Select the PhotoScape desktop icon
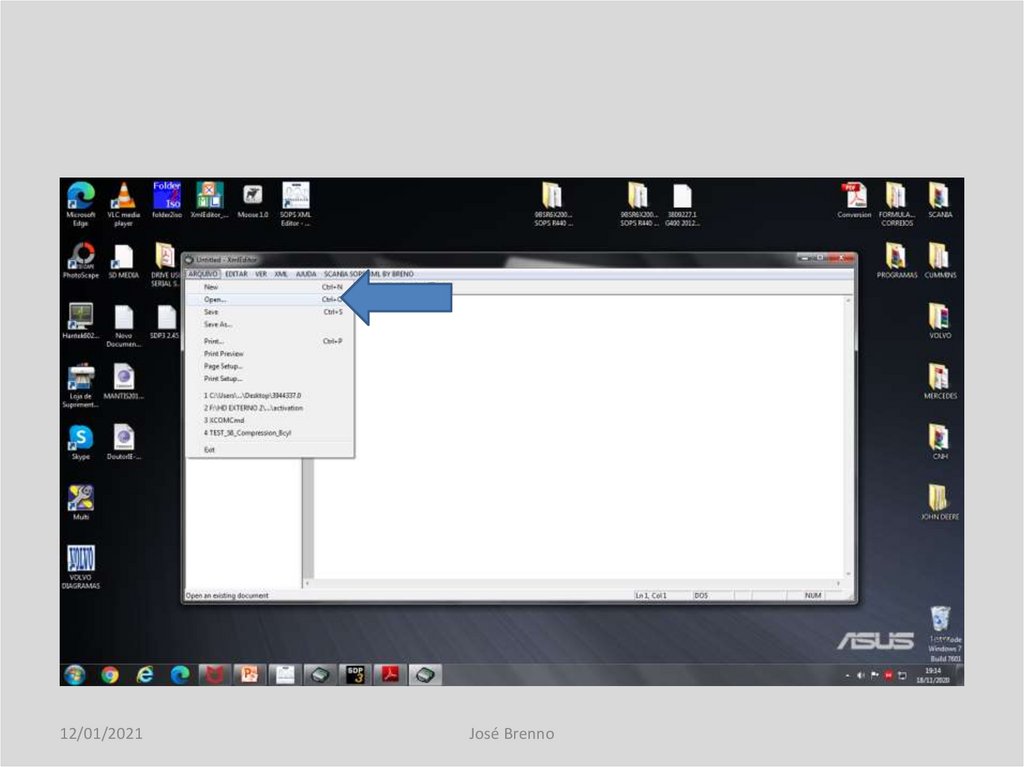Screen dimensions: 1024x767 tap(81, 257)
